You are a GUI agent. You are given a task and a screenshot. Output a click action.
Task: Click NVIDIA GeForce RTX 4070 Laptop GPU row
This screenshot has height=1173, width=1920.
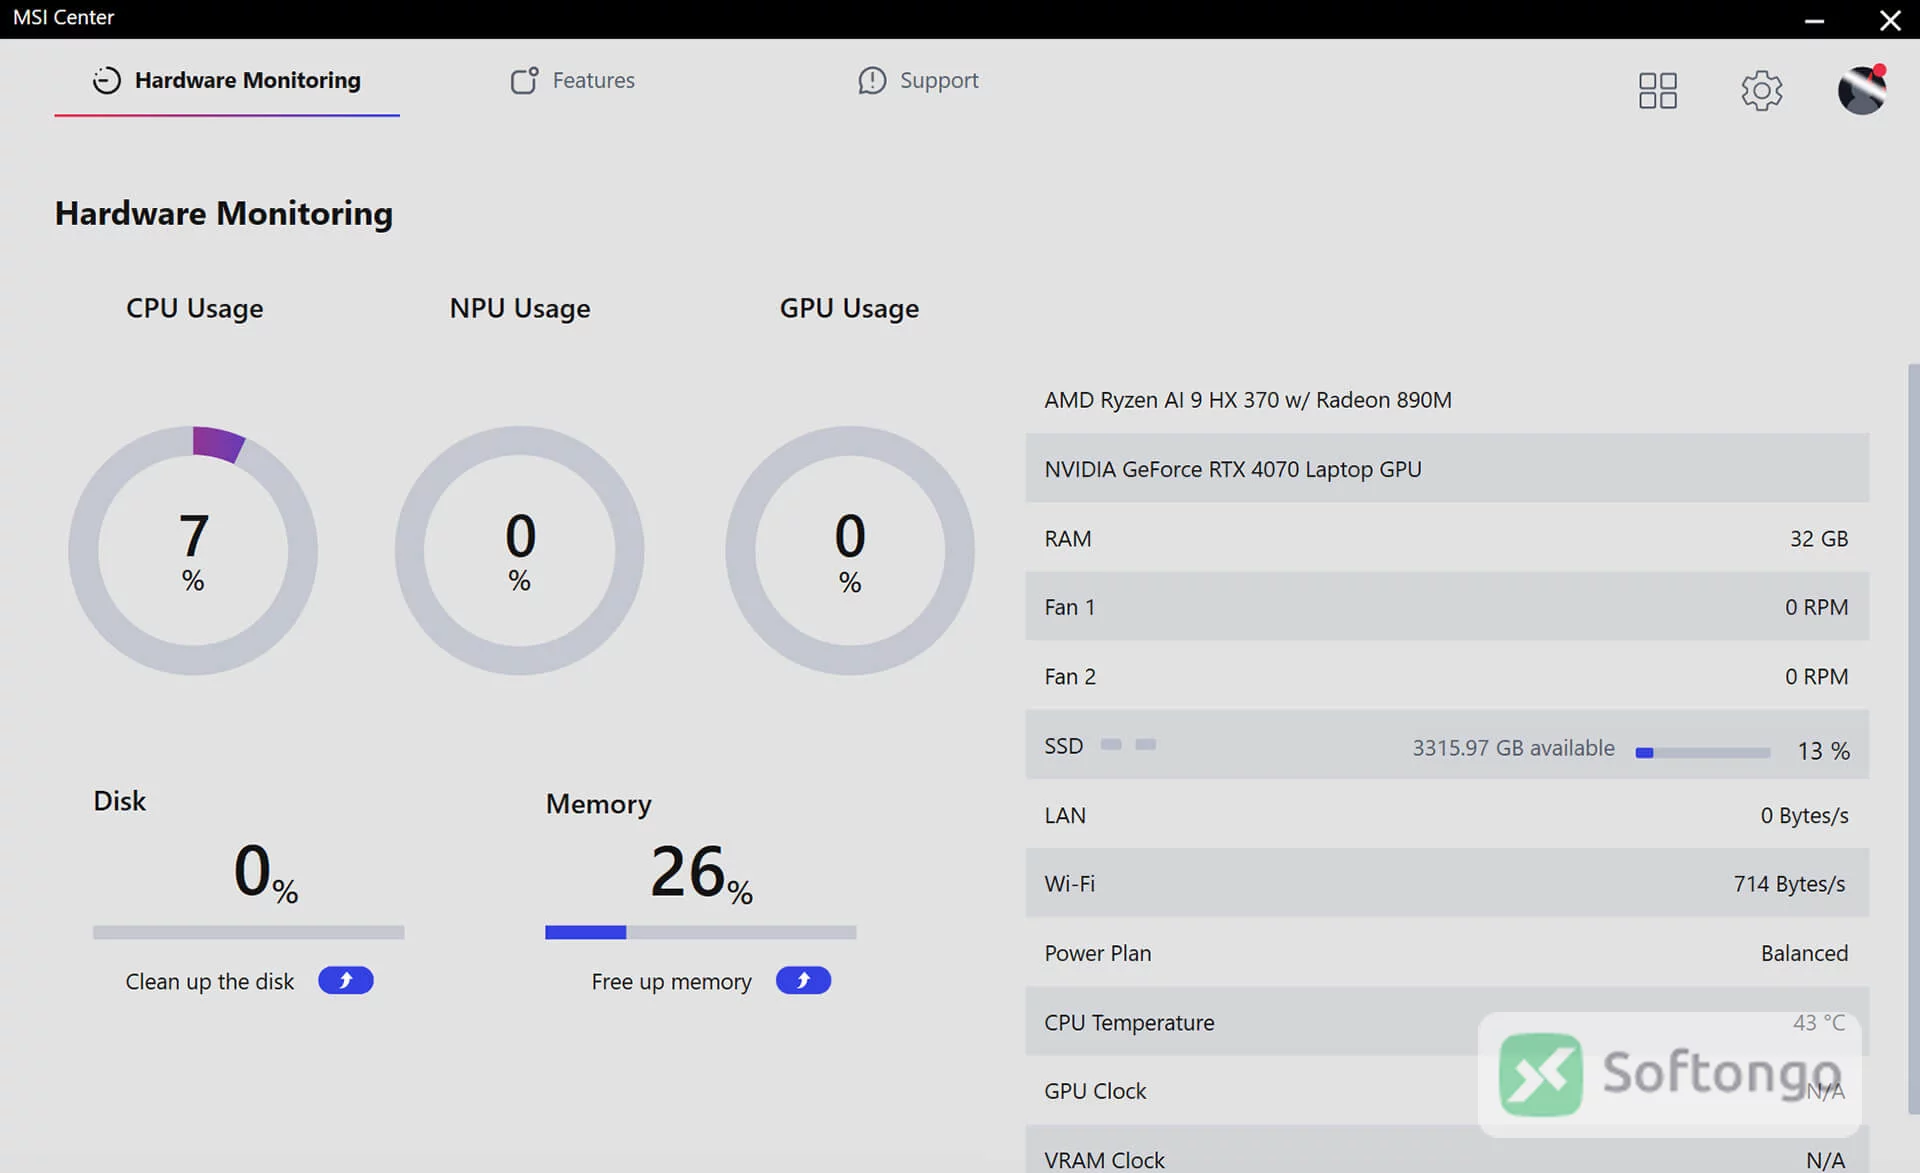click(x=1447, y=468)
